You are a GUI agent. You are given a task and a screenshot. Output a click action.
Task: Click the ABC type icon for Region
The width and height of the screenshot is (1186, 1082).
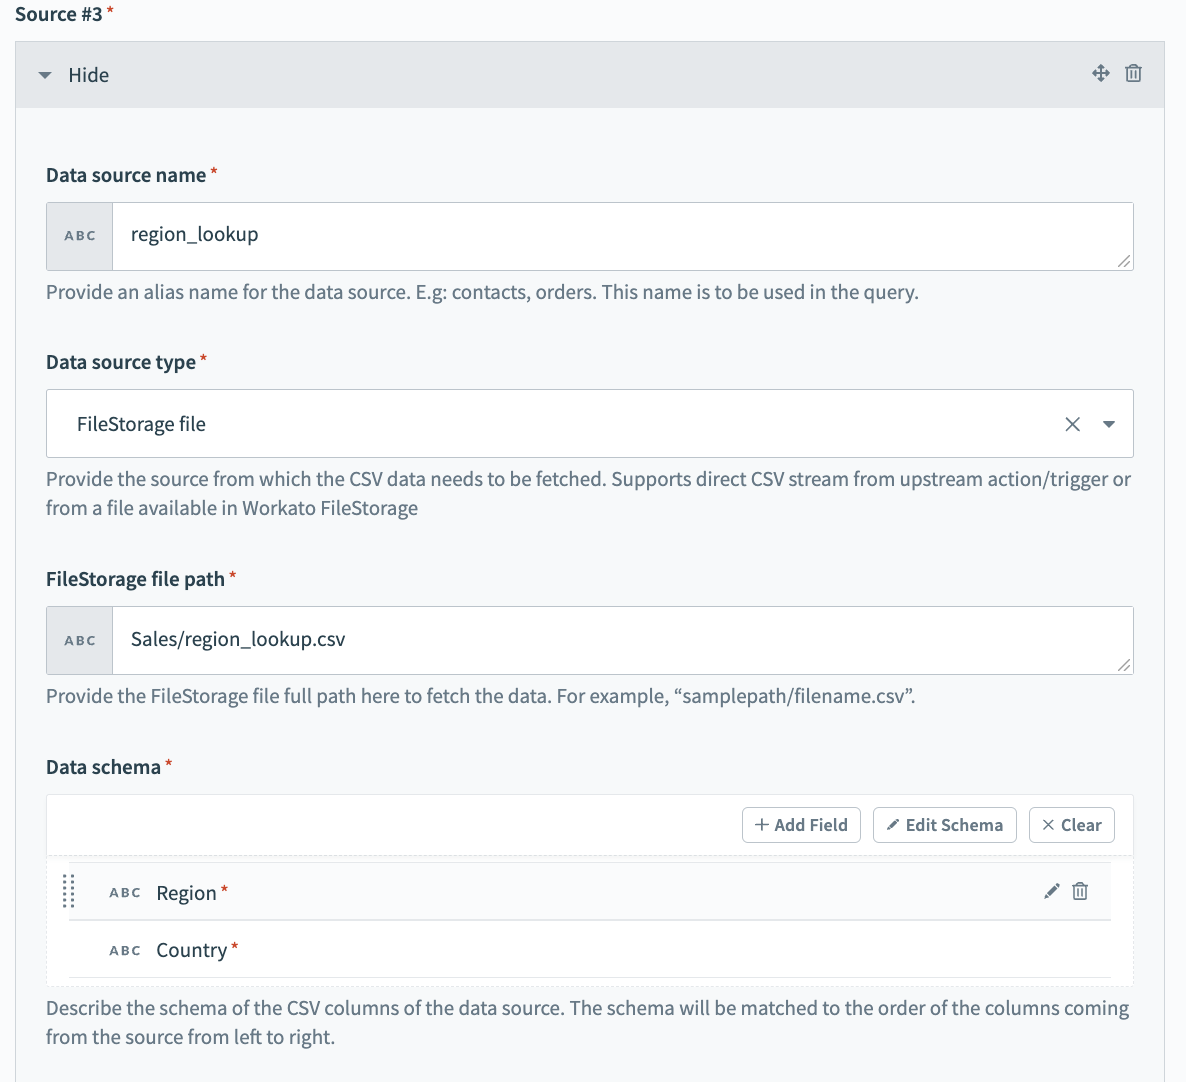point(125,893)
